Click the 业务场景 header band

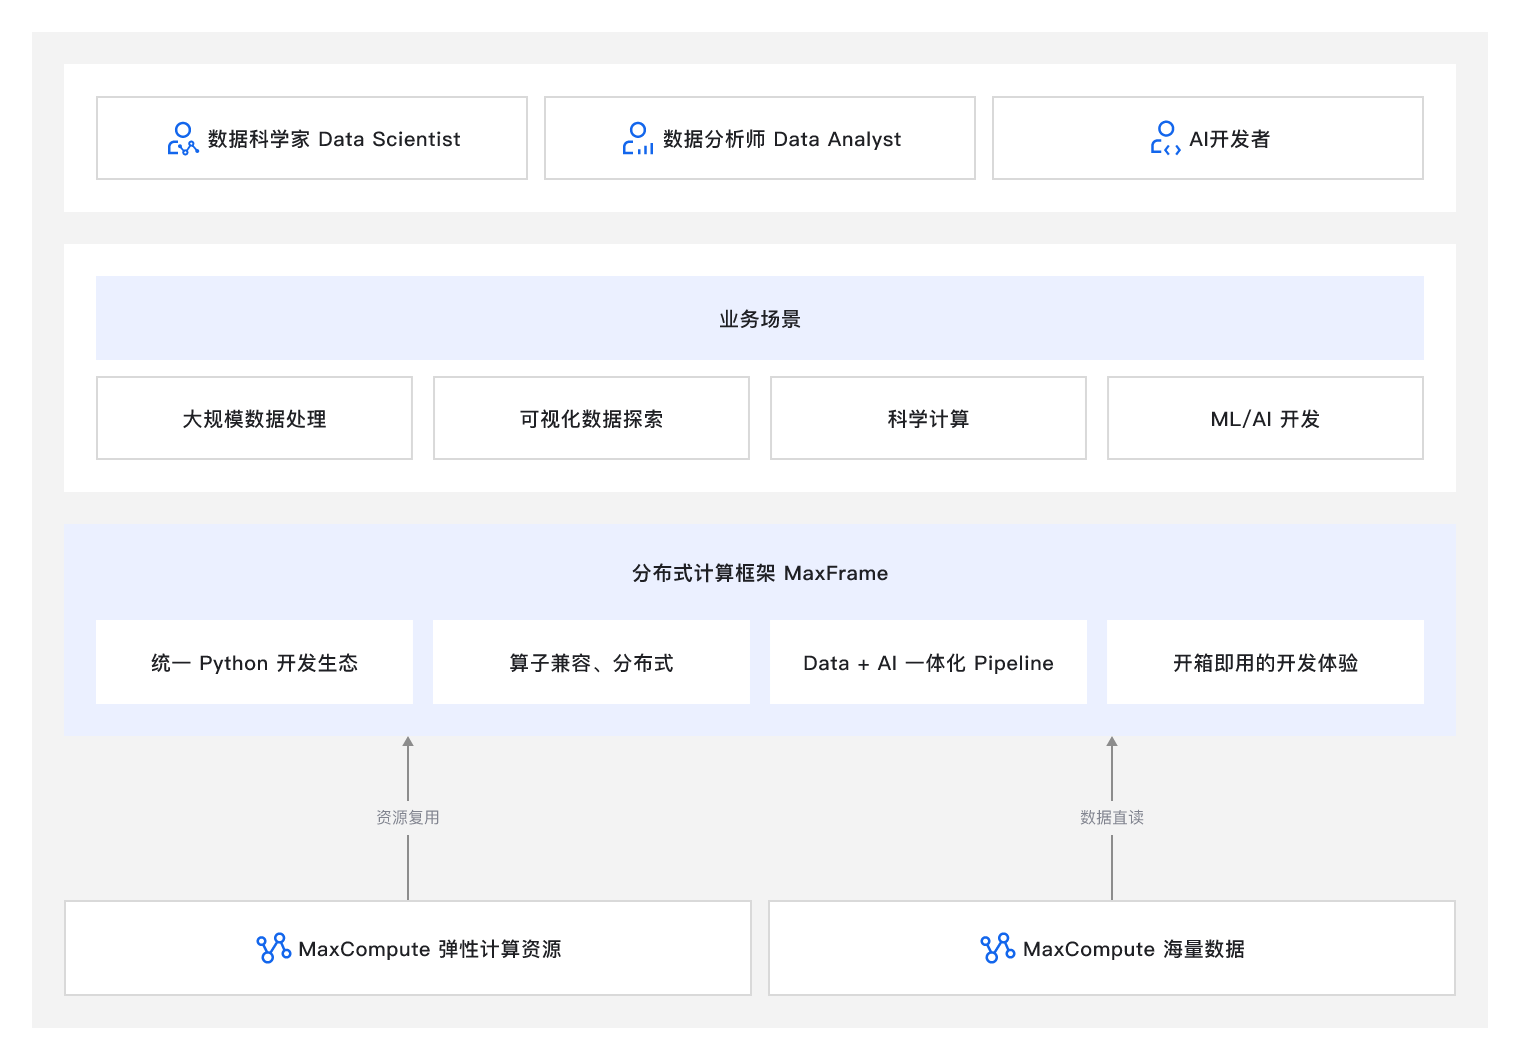click(760, 318)
